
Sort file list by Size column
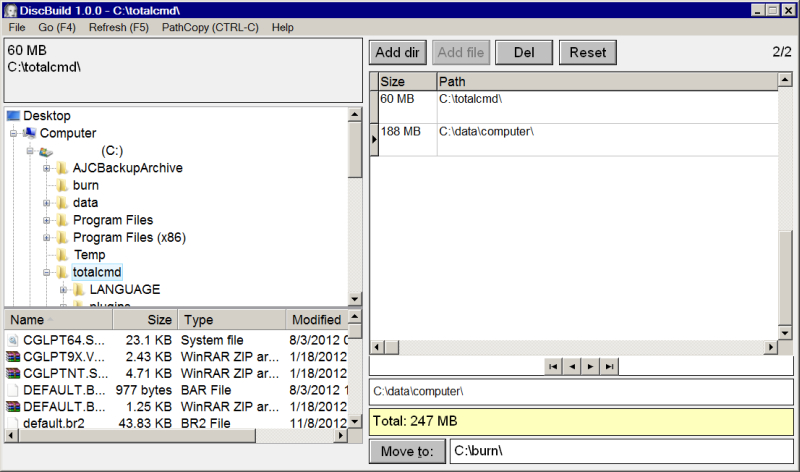point(145,320)
